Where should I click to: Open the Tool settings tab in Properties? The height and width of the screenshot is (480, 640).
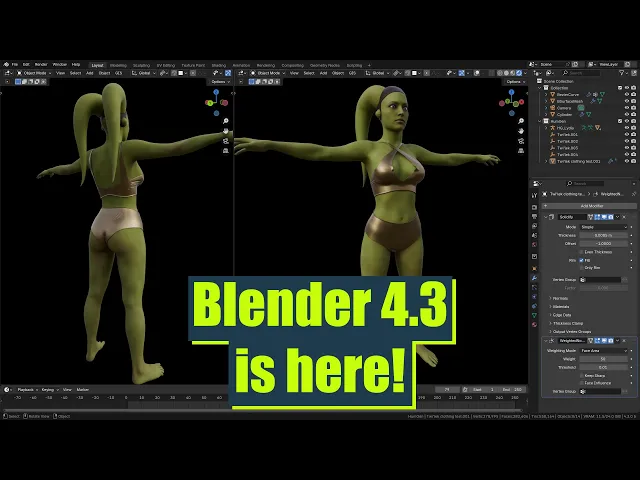(x=534, y=196)
